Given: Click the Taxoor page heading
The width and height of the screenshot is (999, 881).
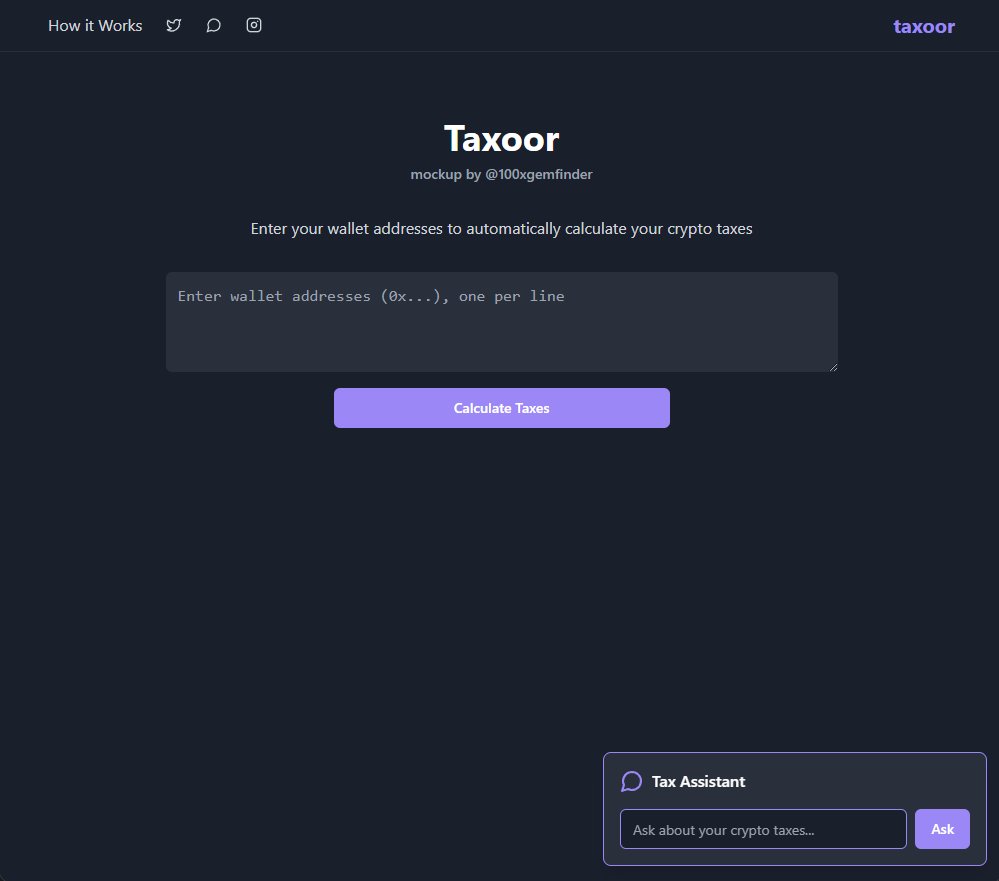Looking at the screenshot, I should click(501, 138).
